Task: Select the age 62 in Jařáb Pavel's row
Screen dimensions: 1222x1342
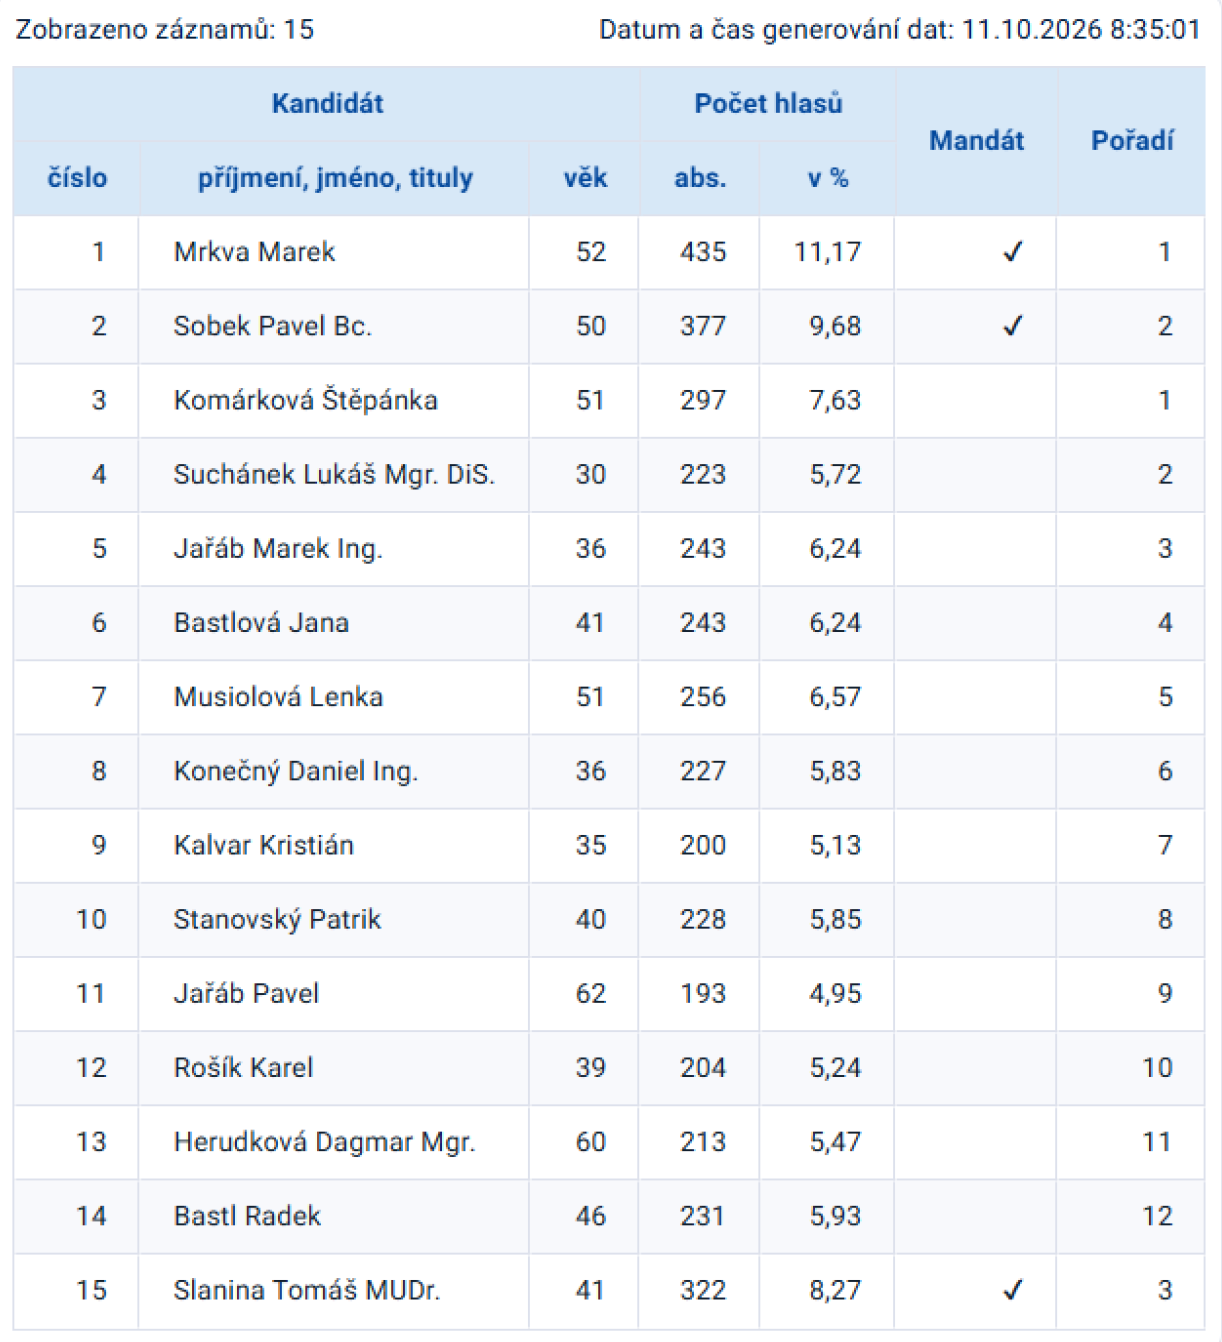Action: 590,993
